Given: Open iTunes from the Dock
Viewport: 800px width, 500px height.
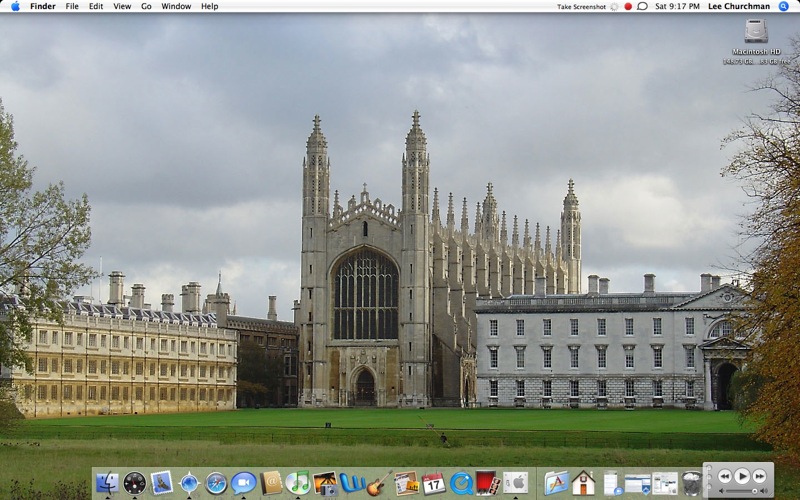Looking at the screenshot, I should coord(297,483).
